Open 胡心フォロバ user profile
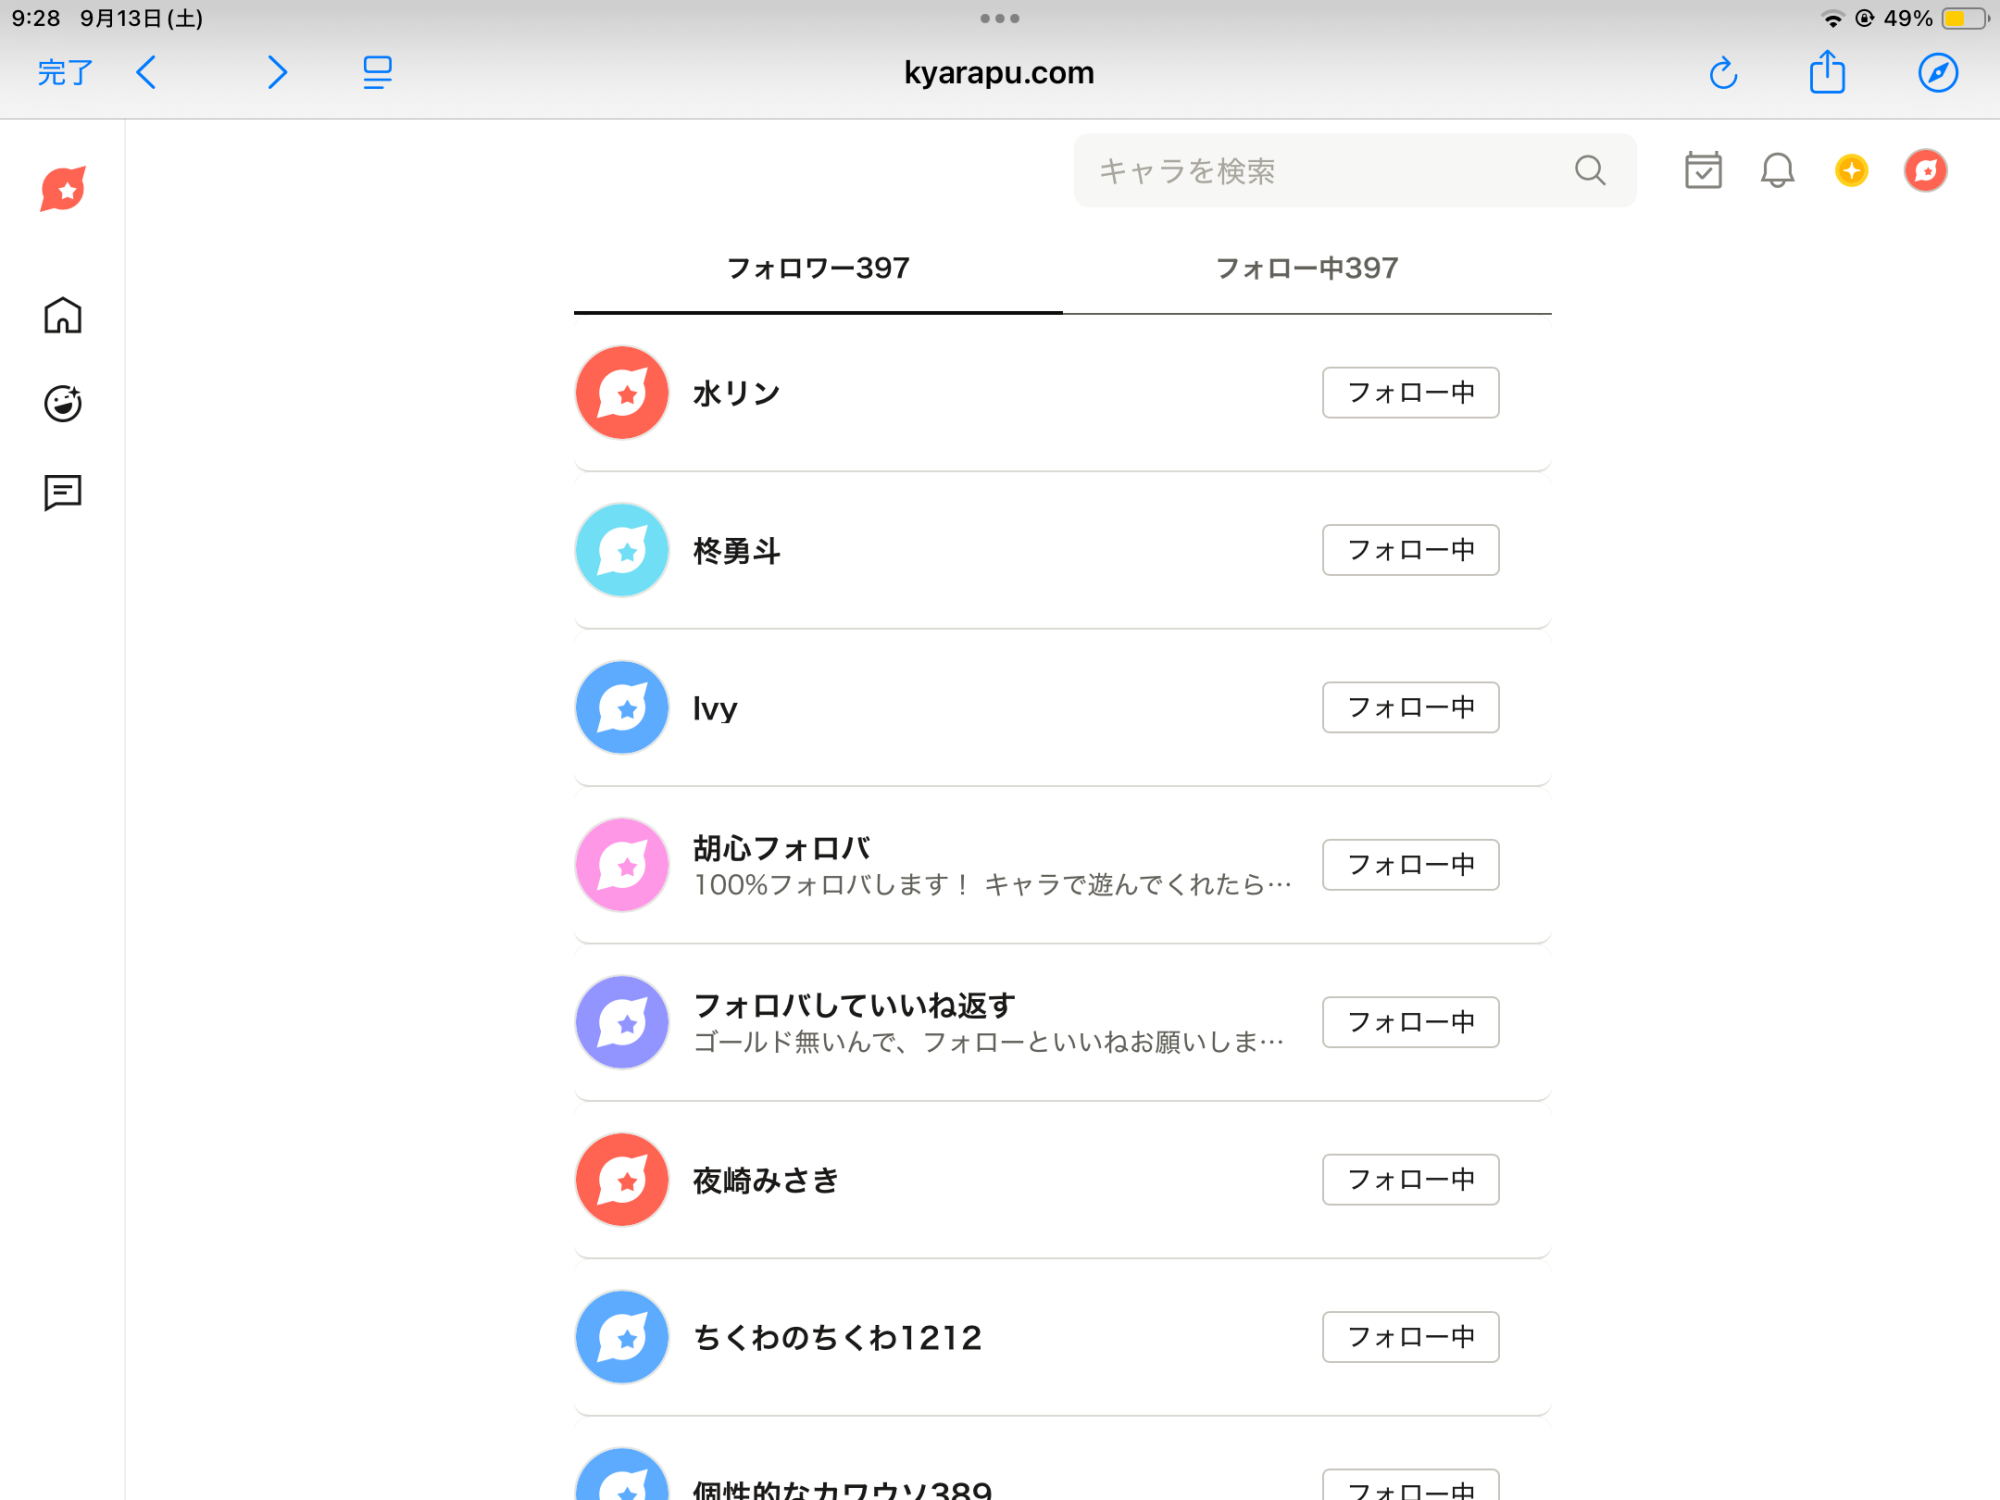This screenshot has width=2000, height=1500. point(781,849)
